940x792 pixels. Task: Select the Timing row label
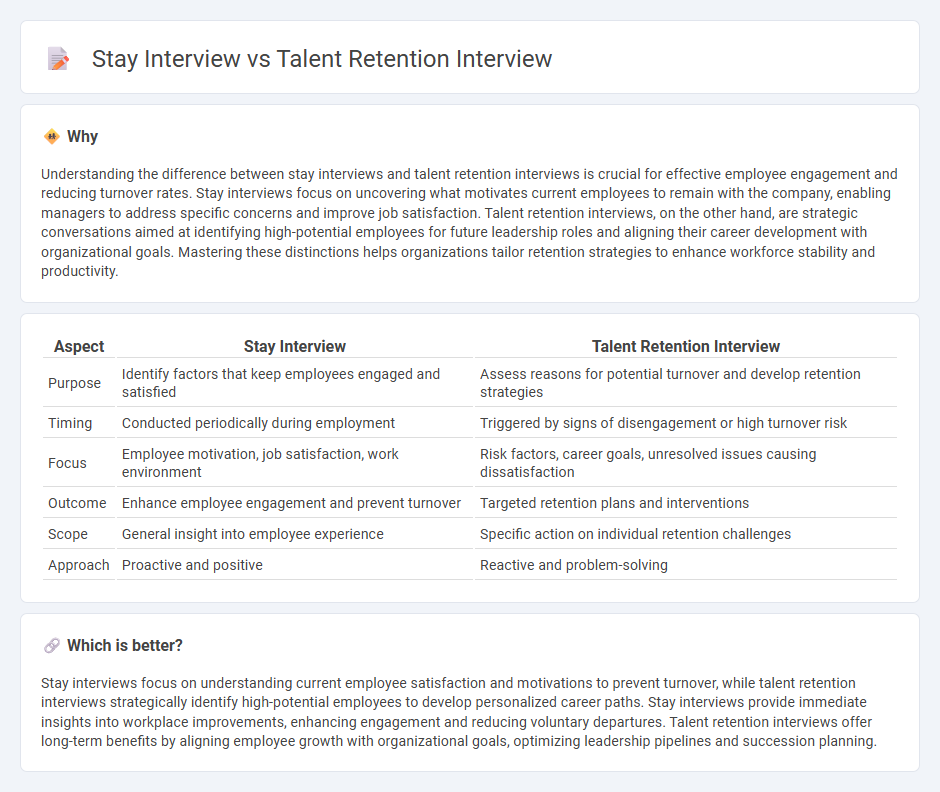coord(70,423)
